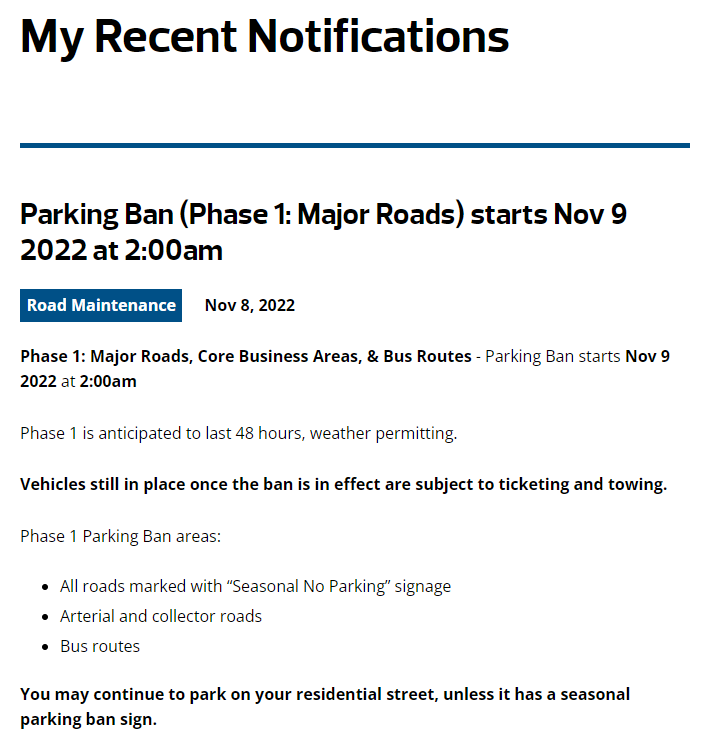Click the 'Arterial and collector roads' list item

tap(161, 616)
